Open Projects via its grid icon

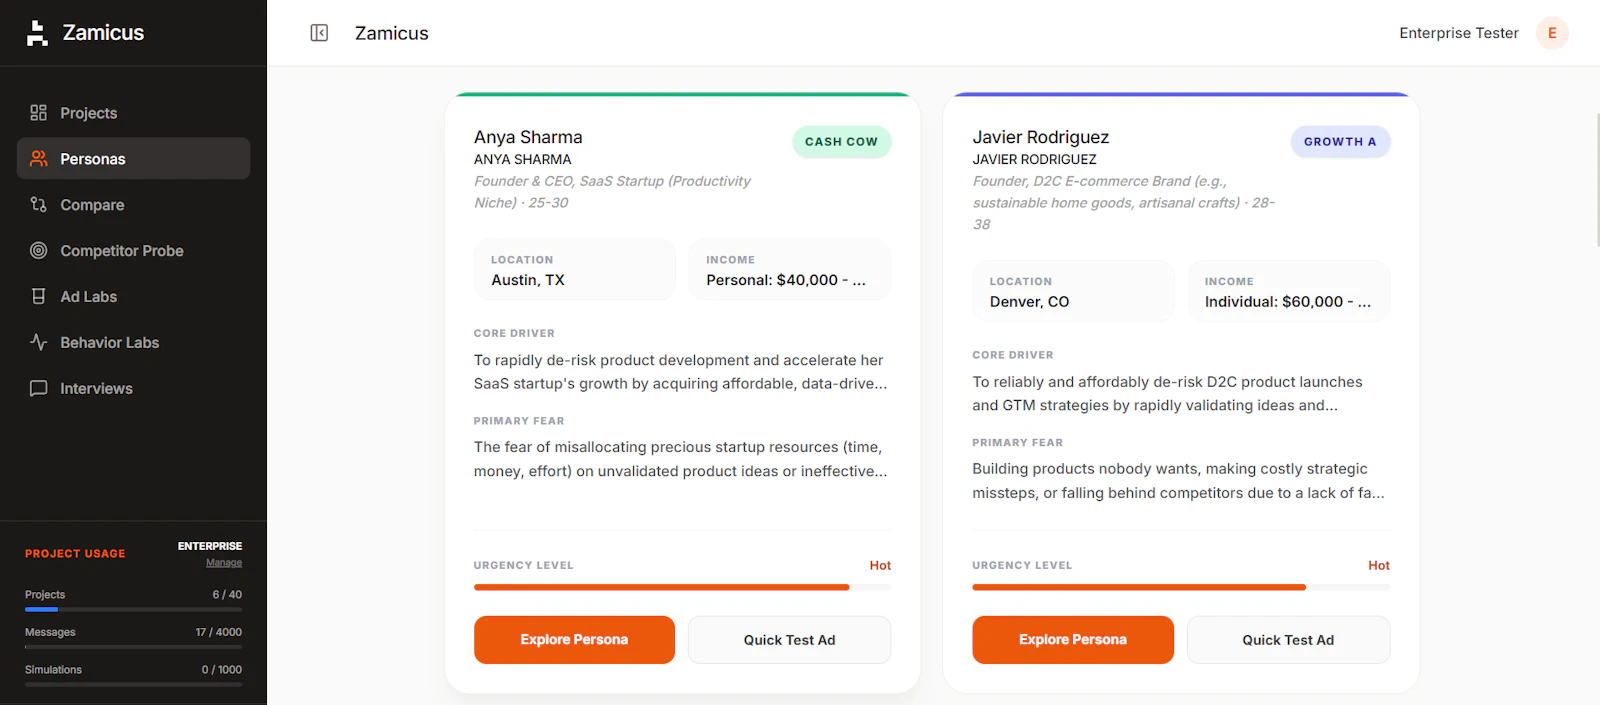coord(39,113)
